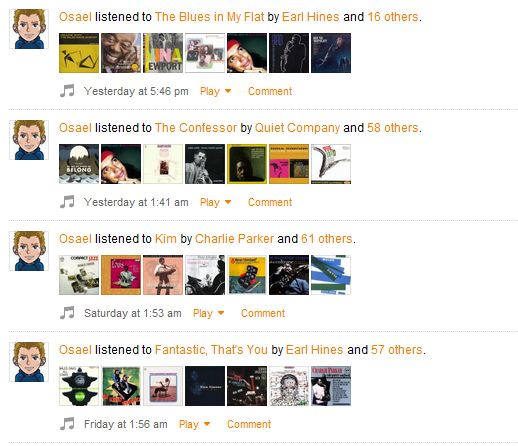This screenshot has height=446, width=518.
Task: Open Osael's avatar on the Earl Hines Blues post
Action: tap(29, 29)
